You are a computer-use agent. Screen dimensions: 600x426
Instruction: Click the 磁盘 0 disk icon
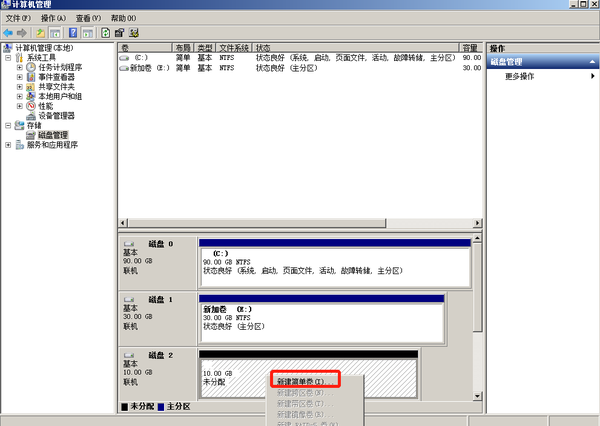pos(129,244)
